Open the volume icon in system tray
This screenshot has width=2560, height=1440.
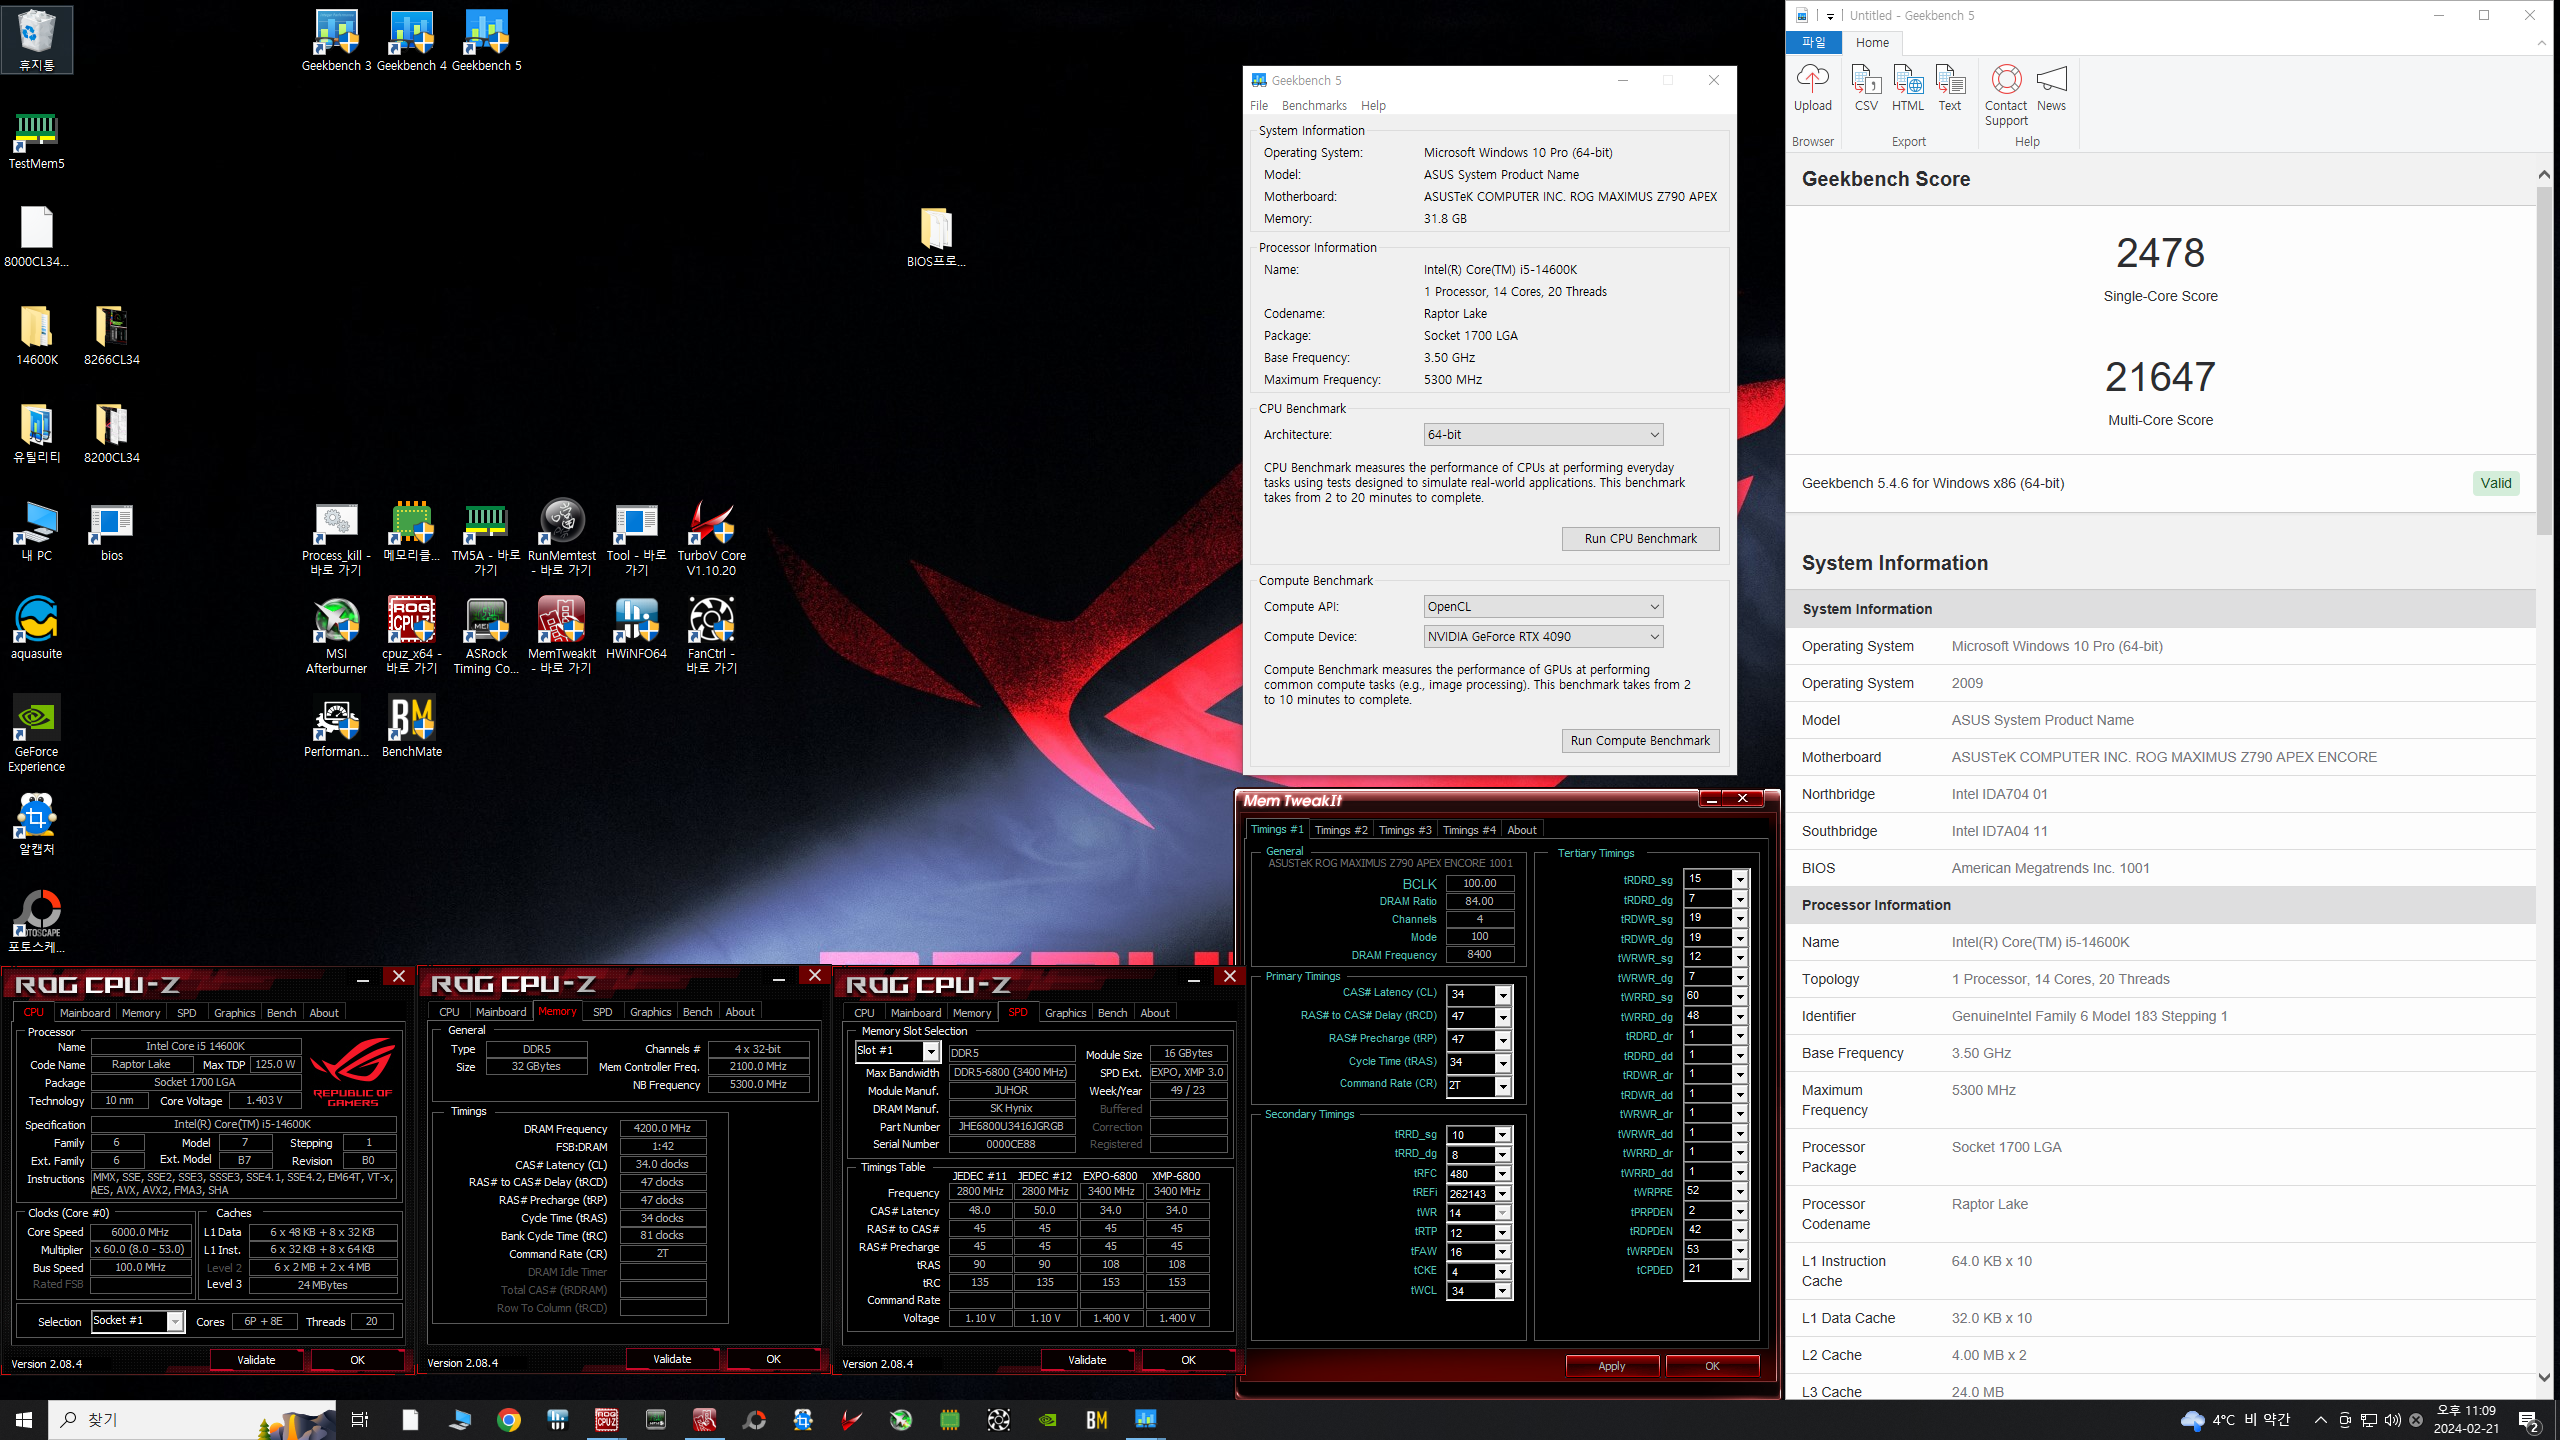tap(2392, 1420)
